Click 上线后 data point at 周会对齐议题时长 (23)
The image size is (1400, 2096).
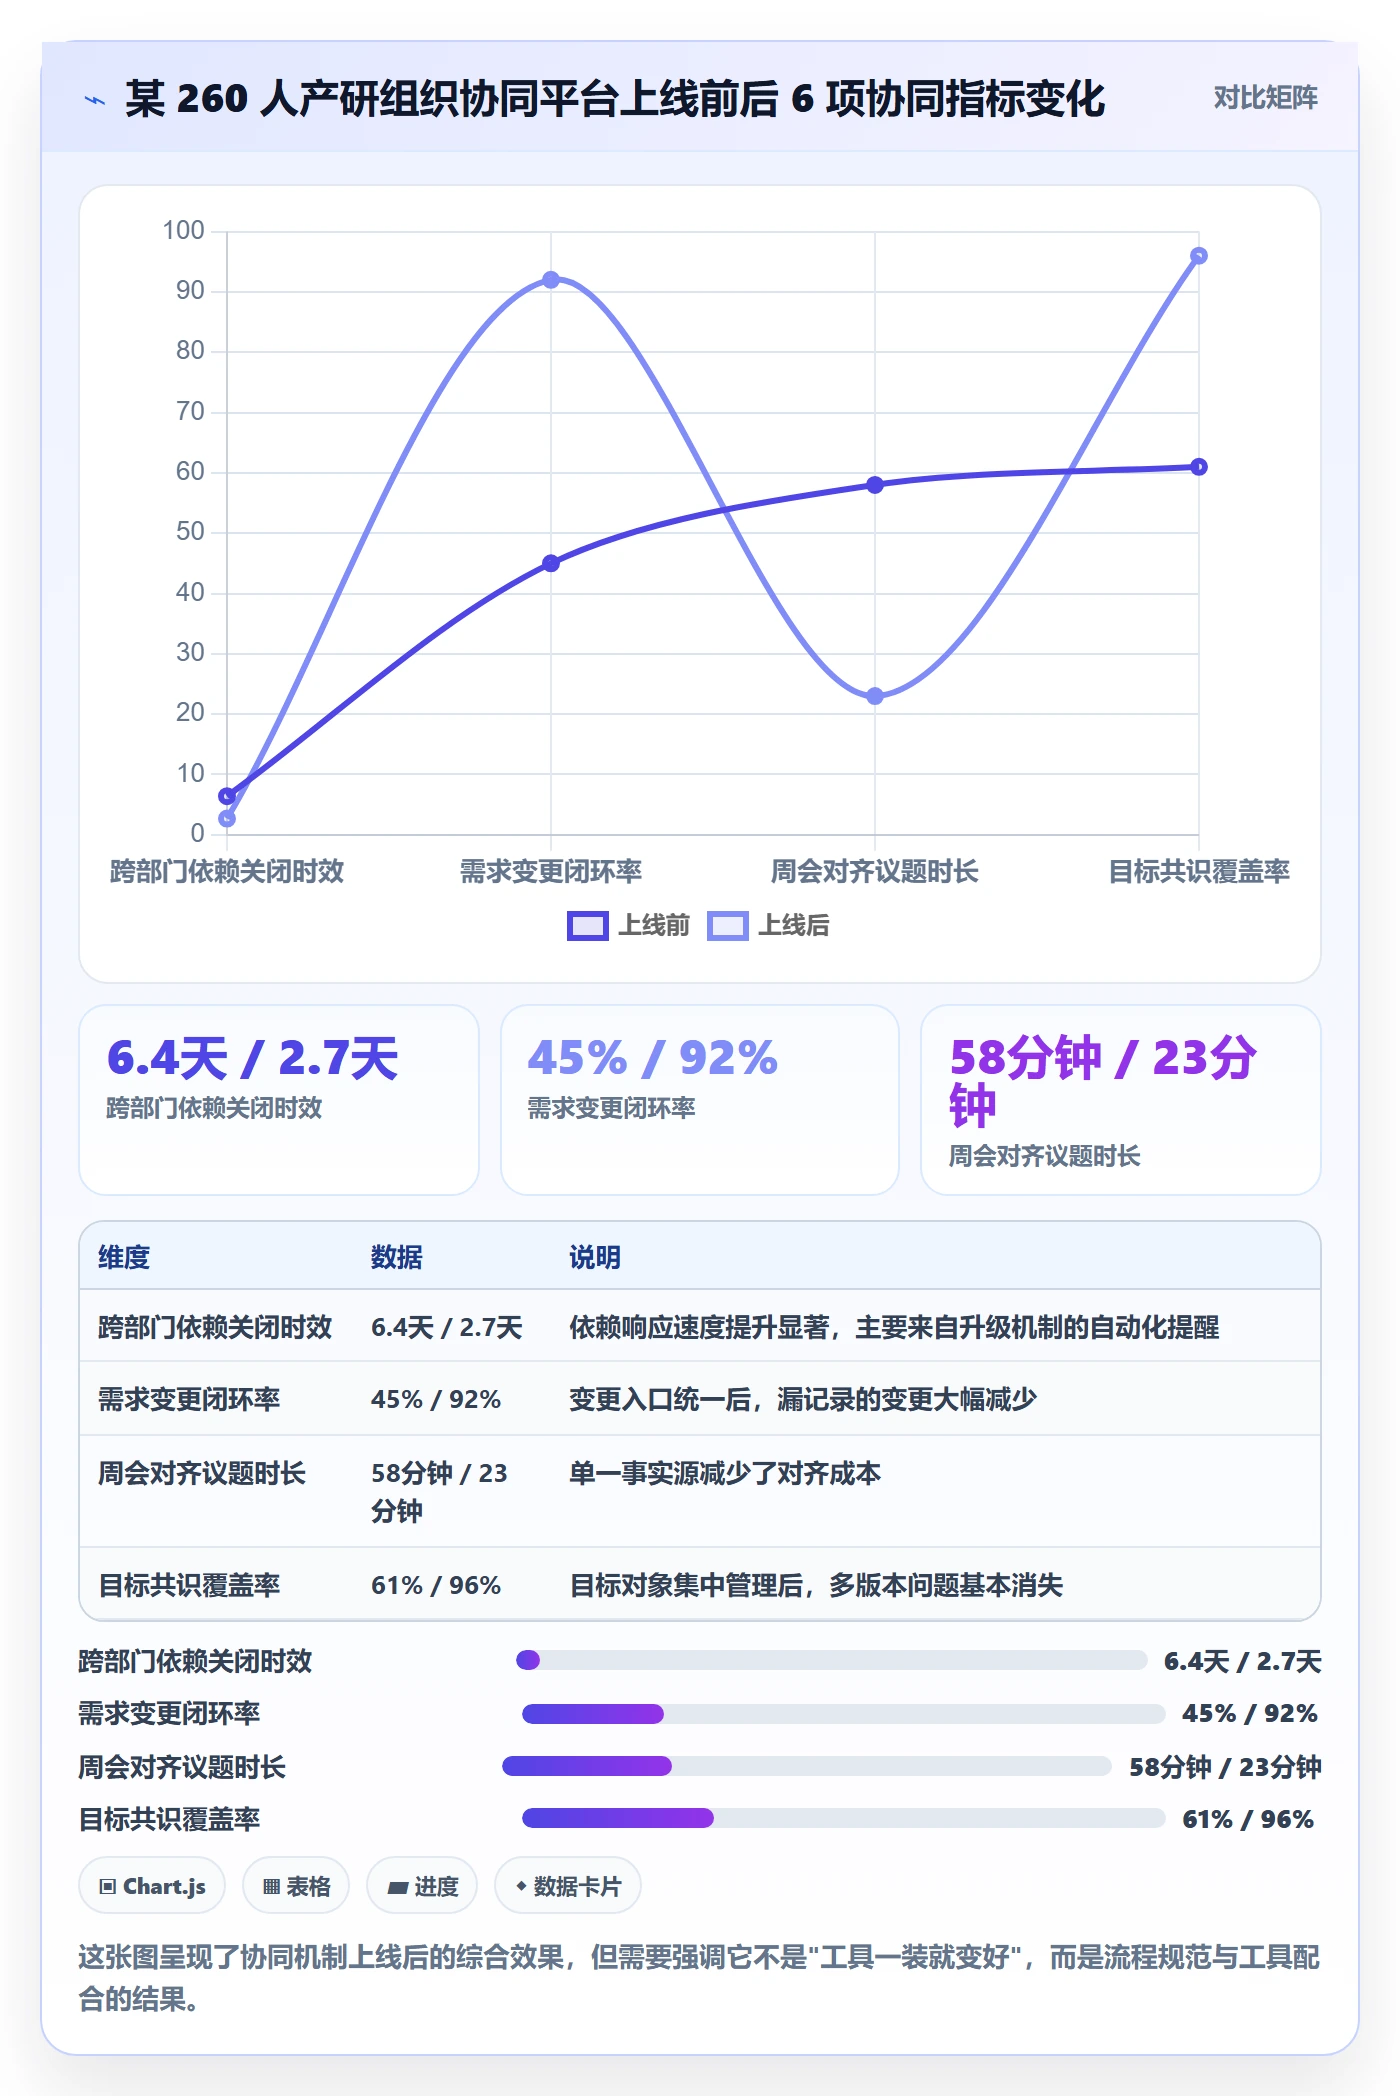(875, 696)
